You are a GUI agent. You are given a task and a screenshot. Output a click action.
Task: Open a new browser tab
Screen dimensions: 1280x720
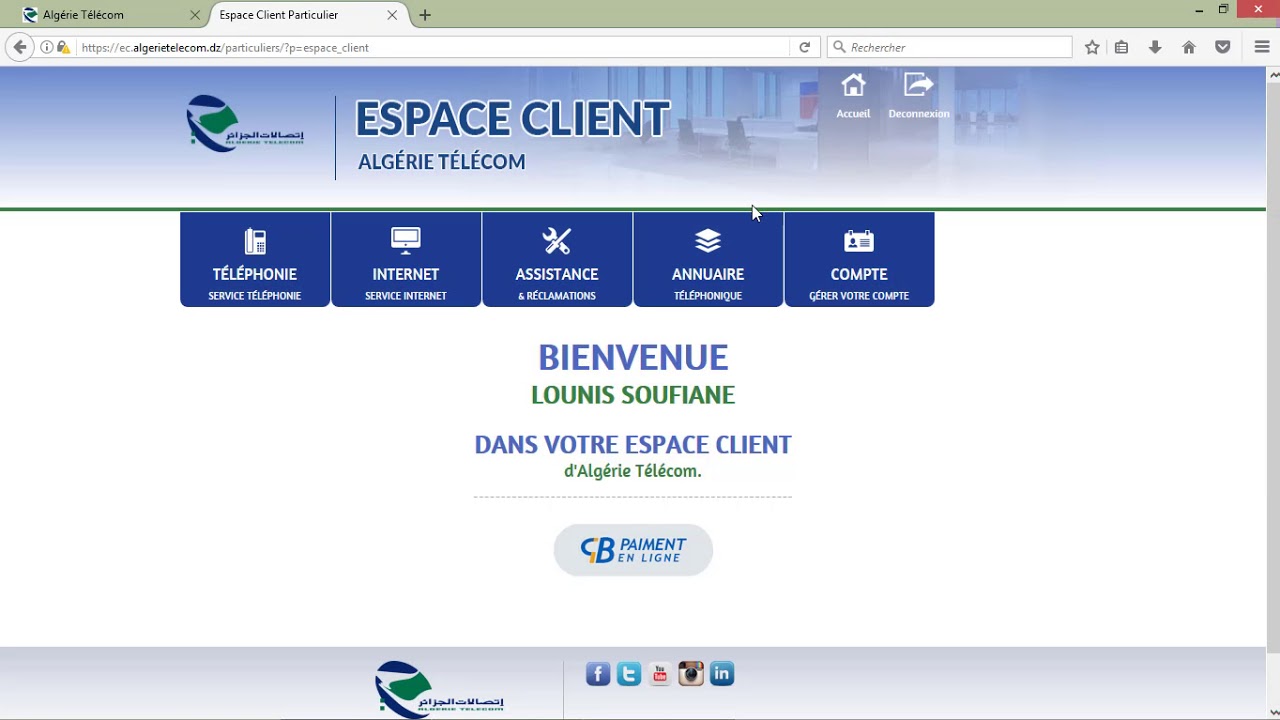click(425, 15)
